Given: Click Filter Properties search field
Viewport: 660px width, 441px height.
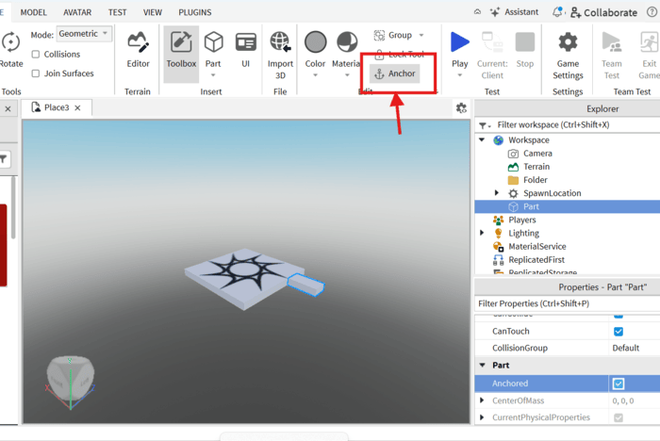Looking at the screenshot, I should click(x=567, y=303).
